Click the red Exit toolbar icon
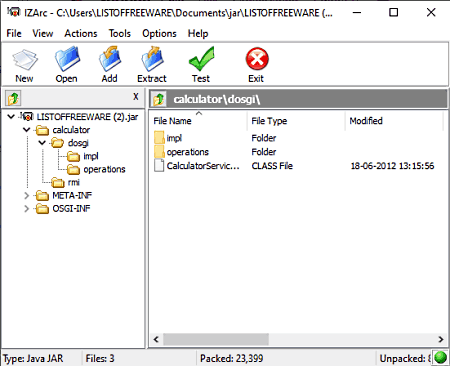 point(257,59)
